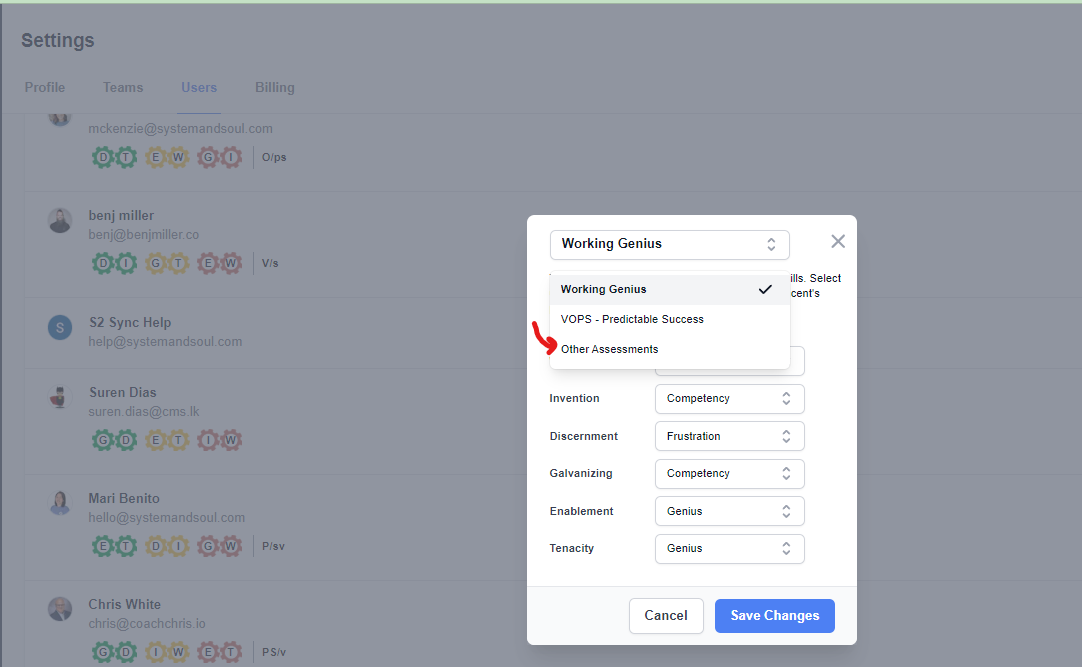Click email suren.dias@cms.lk
This screenshot has height=667, width=1082.
pos(144,412)
